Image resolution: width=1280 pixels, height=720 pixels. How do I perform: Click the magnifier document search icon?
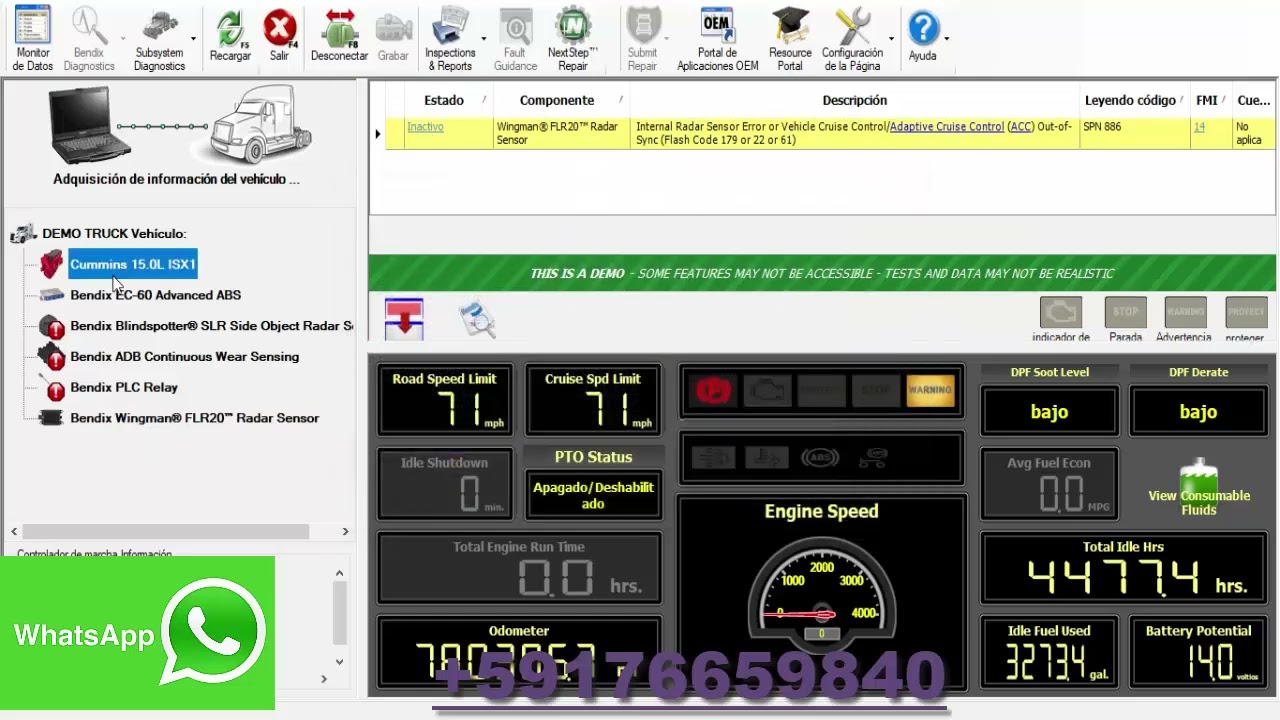click(478, 318)
